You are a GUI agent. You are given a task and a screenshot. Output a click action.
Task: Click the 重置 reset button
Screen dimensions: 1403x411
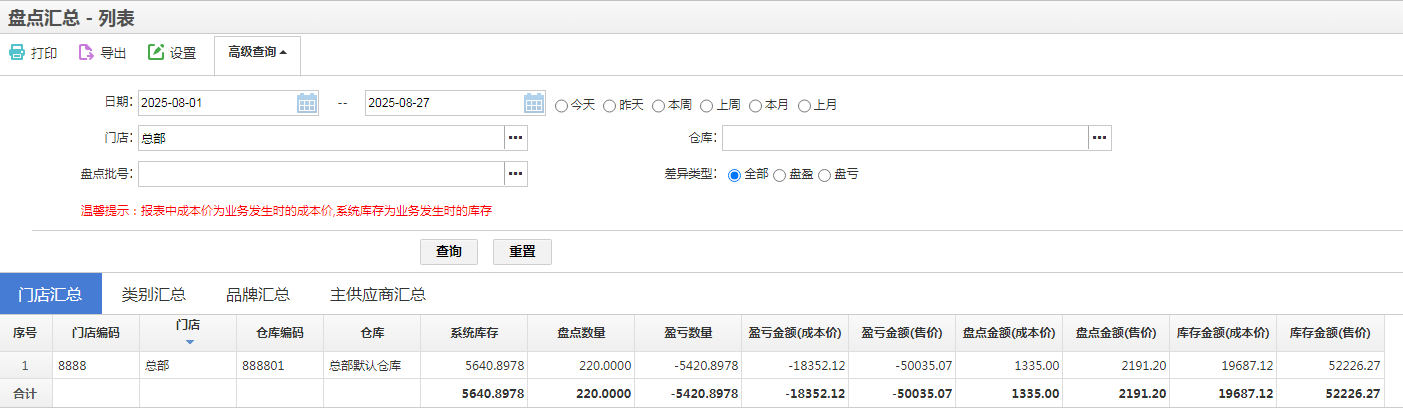coord(522,252)
